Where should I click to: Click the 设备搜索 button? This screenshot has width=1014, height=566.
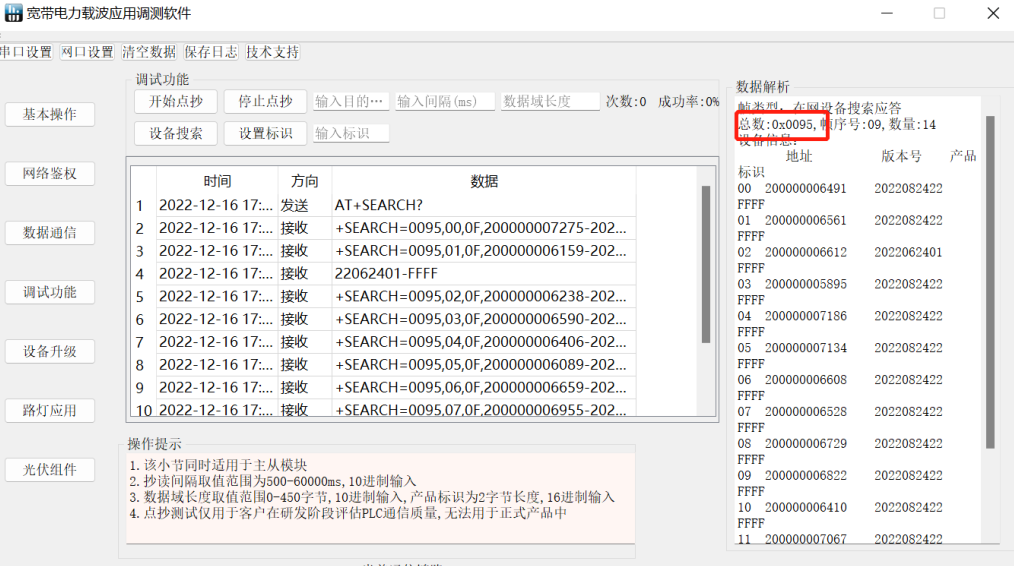tap(176, 133)
